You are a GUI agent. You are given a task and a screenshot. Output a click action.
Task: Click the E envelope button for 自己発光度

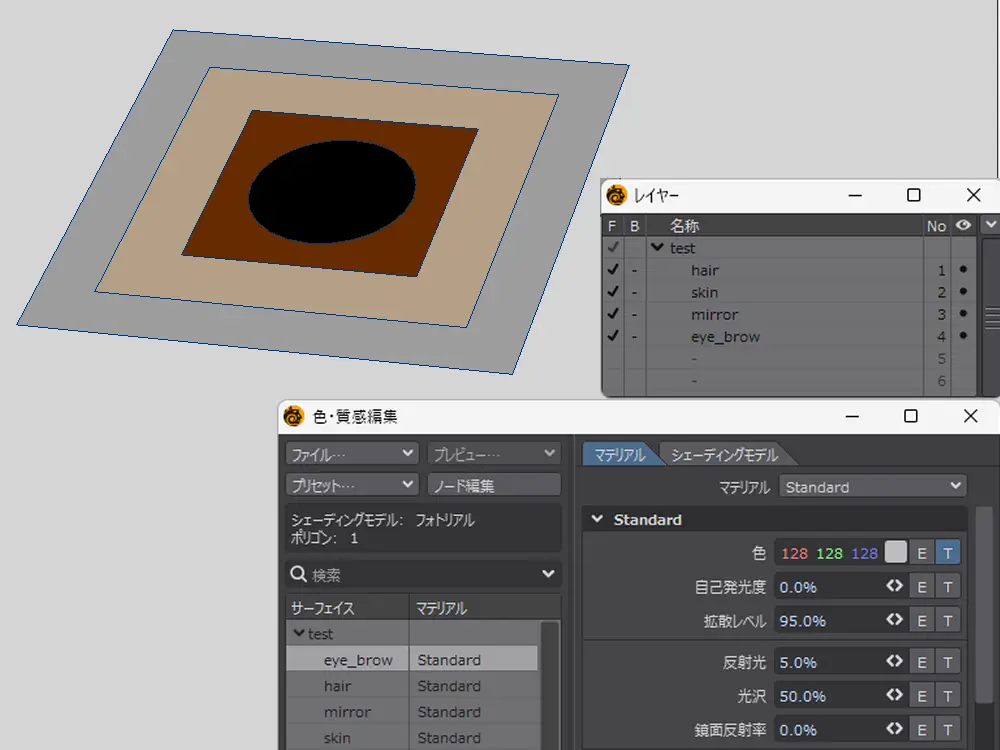pos(922,587)
